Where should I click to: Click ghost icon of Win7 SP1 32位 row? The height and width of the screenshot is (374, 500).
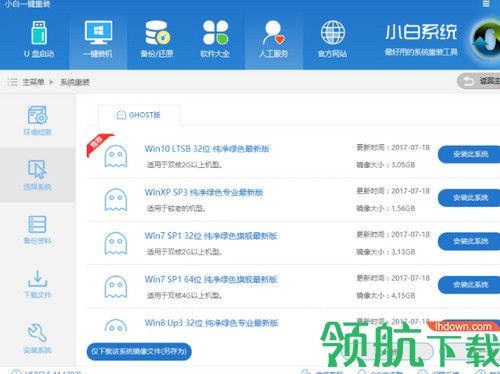116,243
